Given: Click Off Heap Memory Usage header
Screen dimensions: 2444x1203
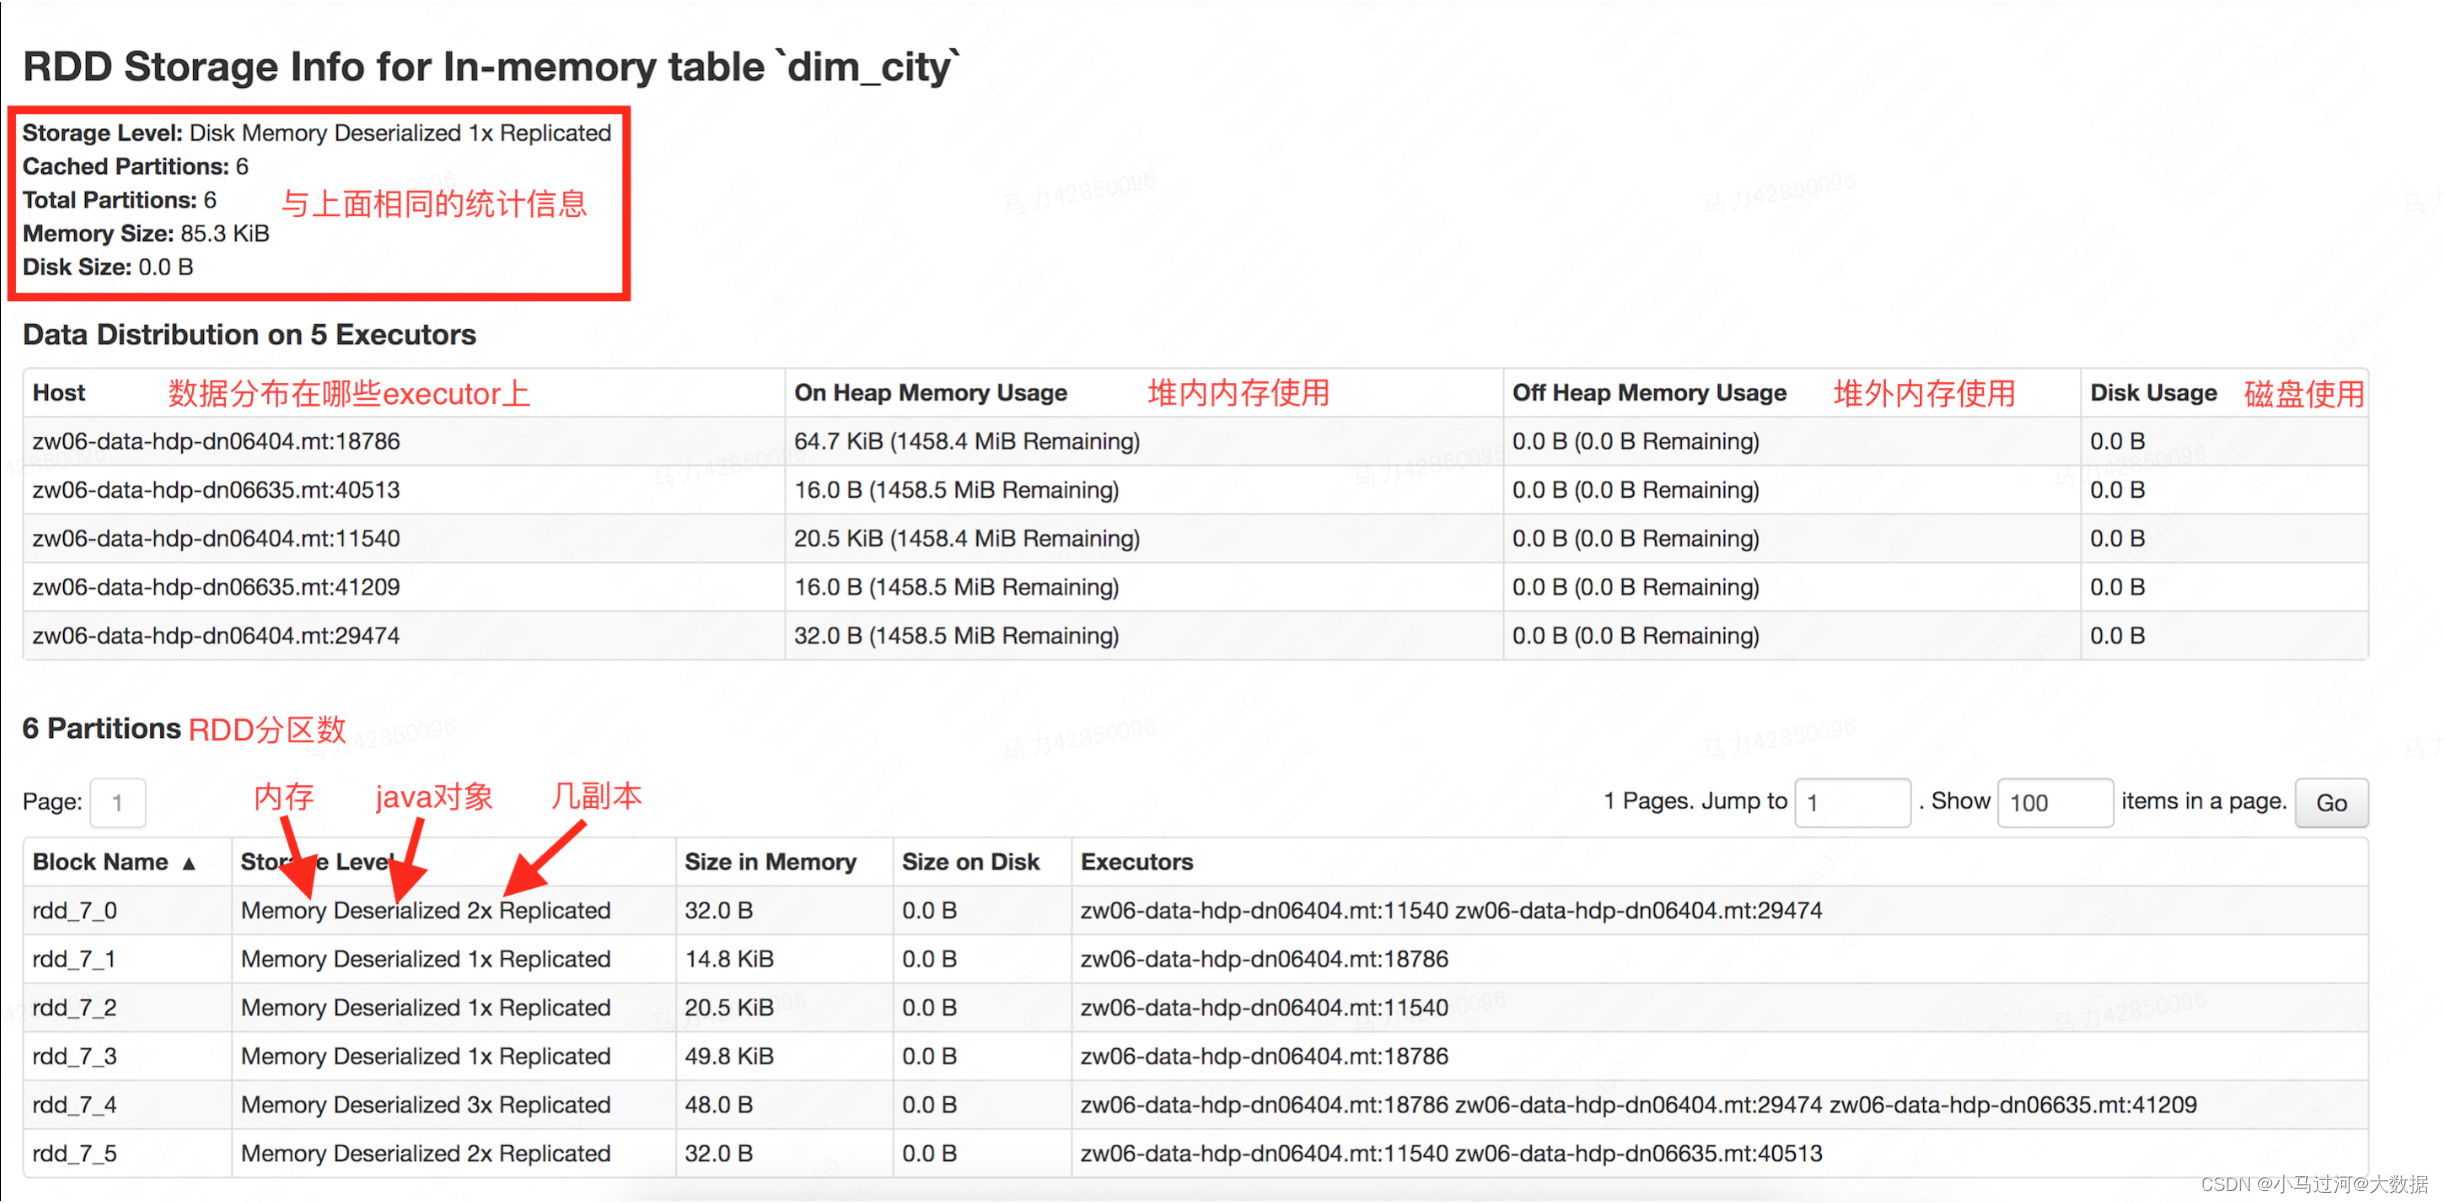Looking at the screenshot, I should point(1648,393).
